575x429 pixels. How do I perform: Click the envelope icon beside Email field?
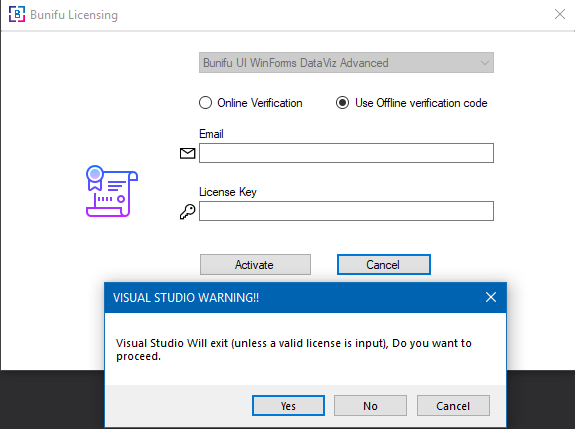[x=187, y=153]
